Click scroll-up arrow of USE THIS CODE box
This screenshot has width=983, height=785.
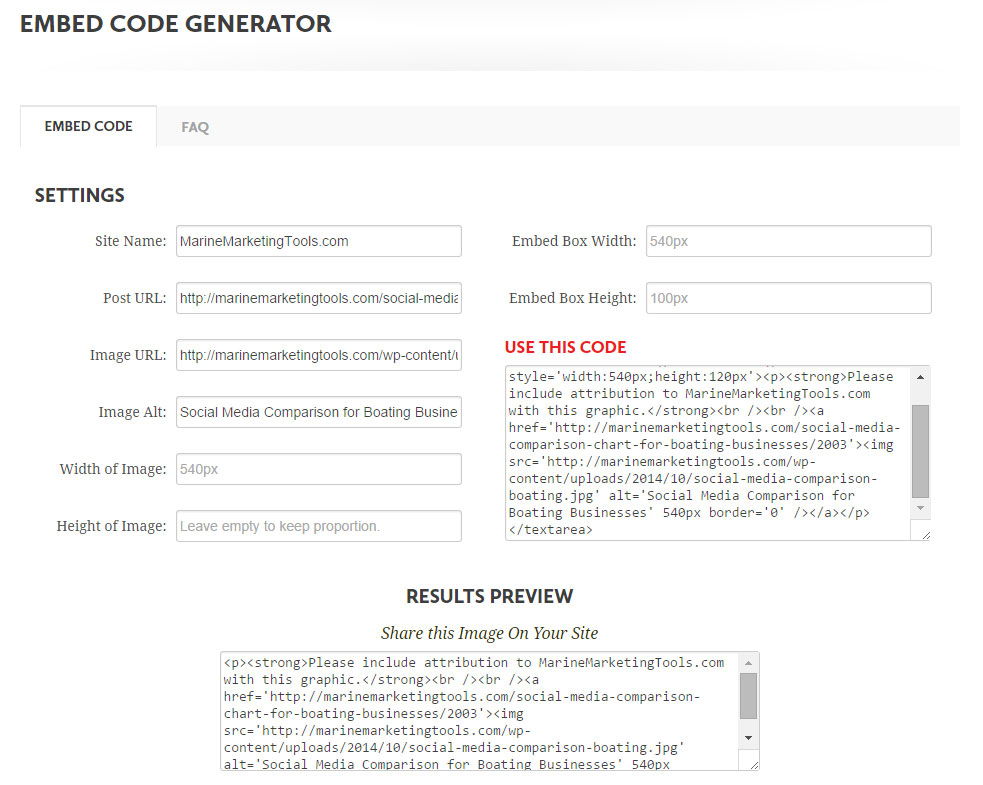[920, 377]
